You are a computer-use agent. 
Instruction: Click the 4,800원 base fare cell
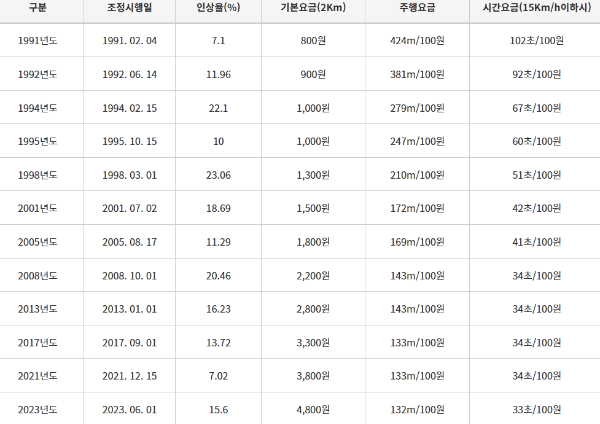(x=313, y=410)
